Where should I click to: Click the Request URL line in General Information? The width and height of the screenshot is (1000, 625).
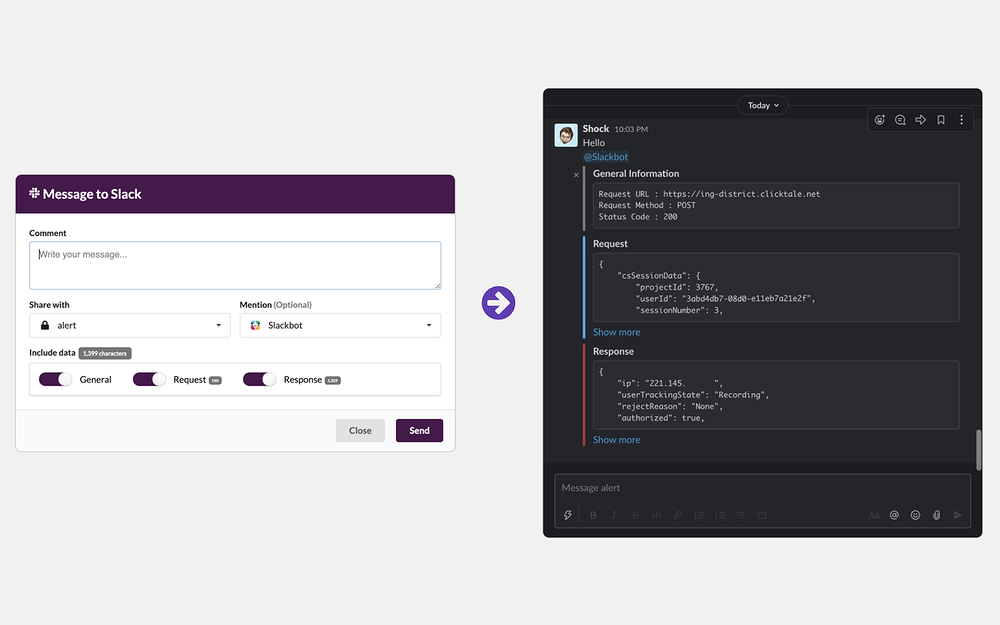pyautogui.click(x=709, y=194)
